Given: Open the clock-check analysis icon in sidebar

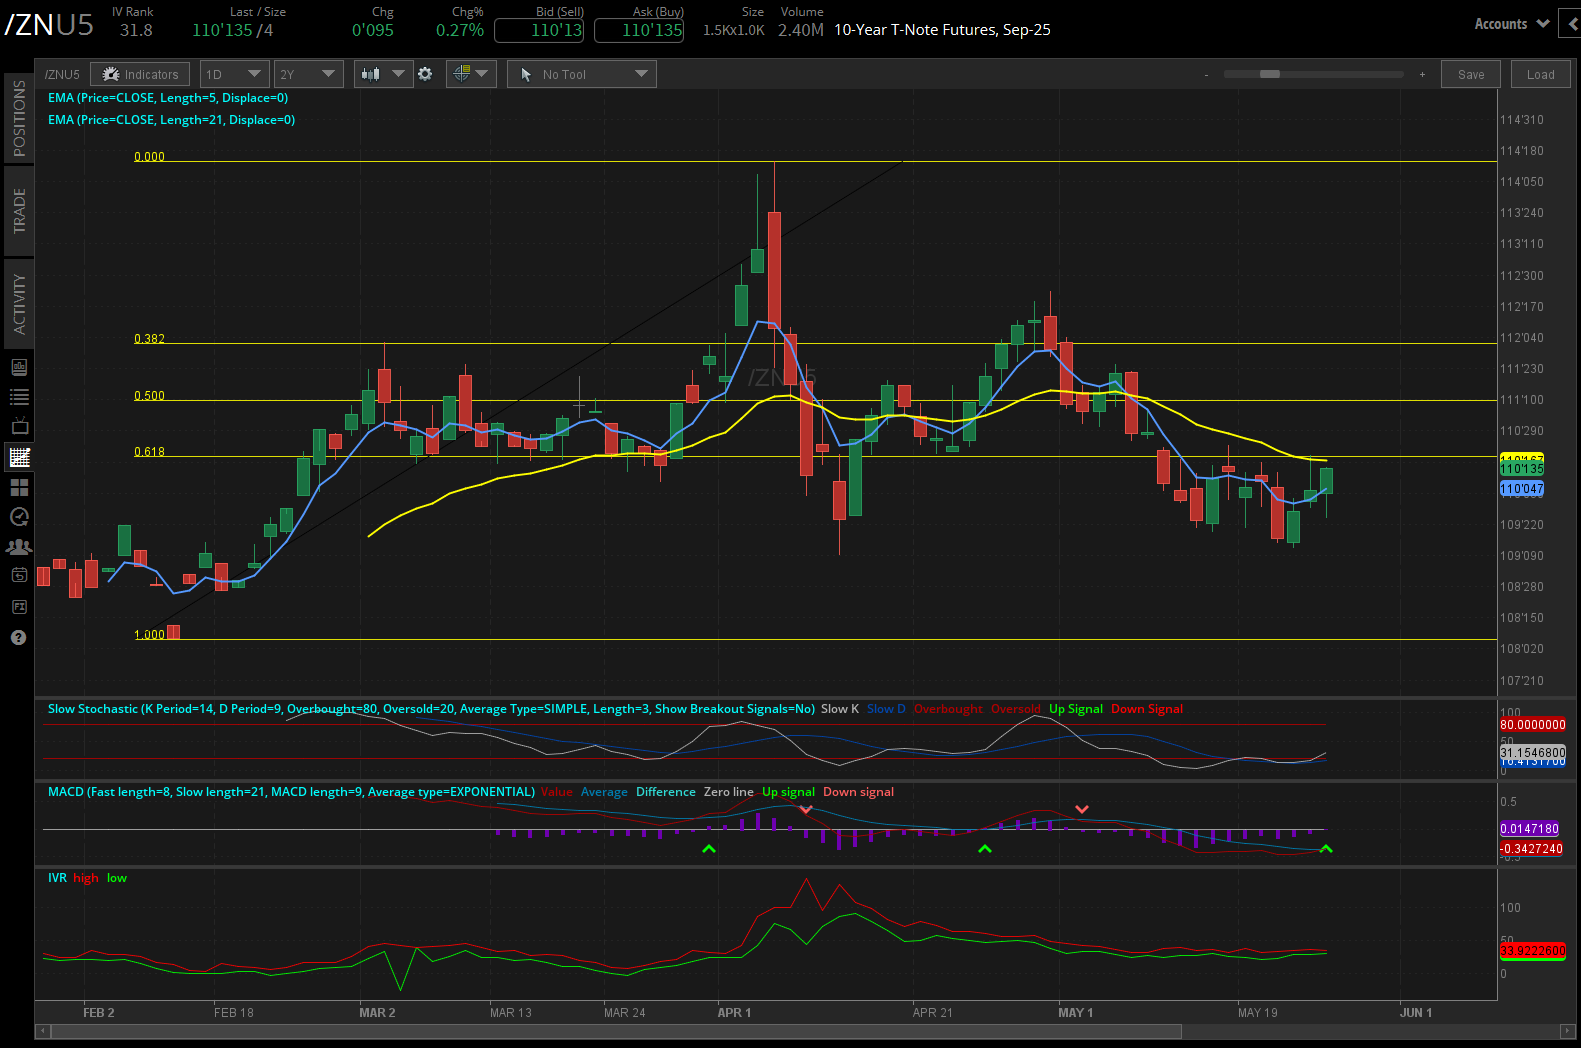Looking at the screenshot, I should click(x=19, y=517).
